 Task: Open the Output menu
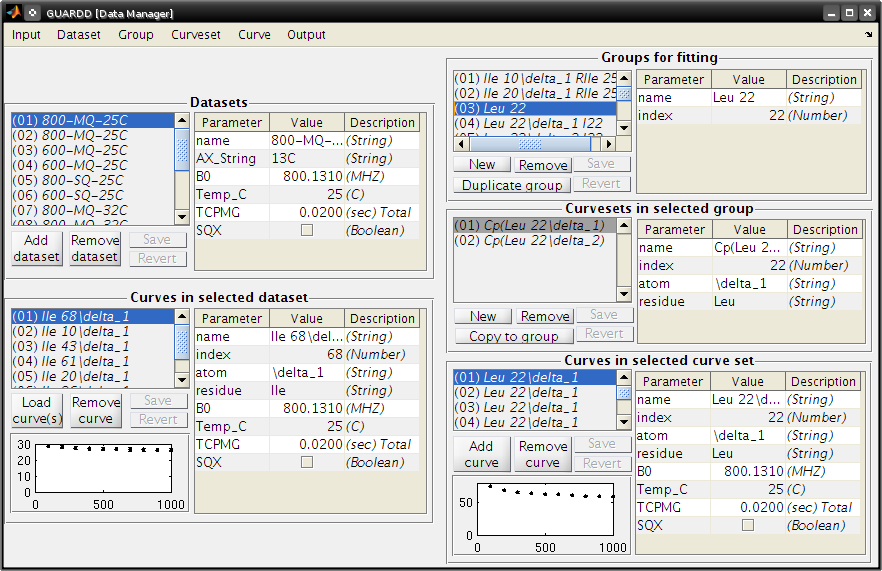pyautogui.click(x=306, y=35)
